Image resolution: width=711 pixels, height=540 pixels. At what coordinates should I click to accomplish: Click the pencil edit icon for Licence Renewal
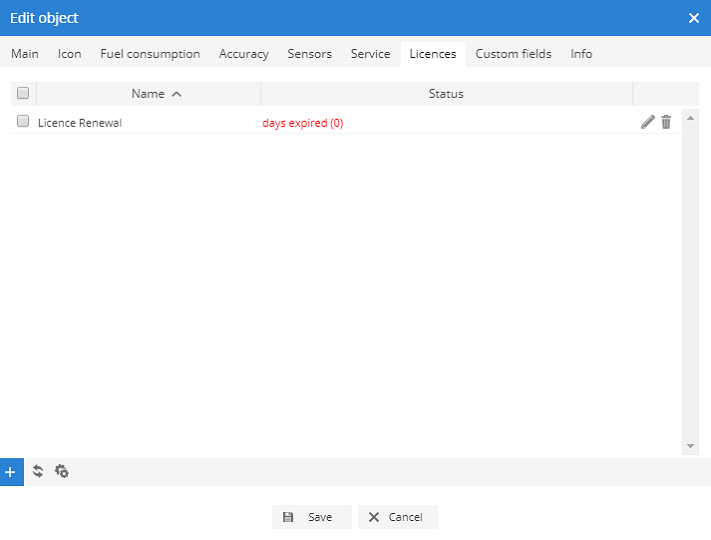click(648, 122)
